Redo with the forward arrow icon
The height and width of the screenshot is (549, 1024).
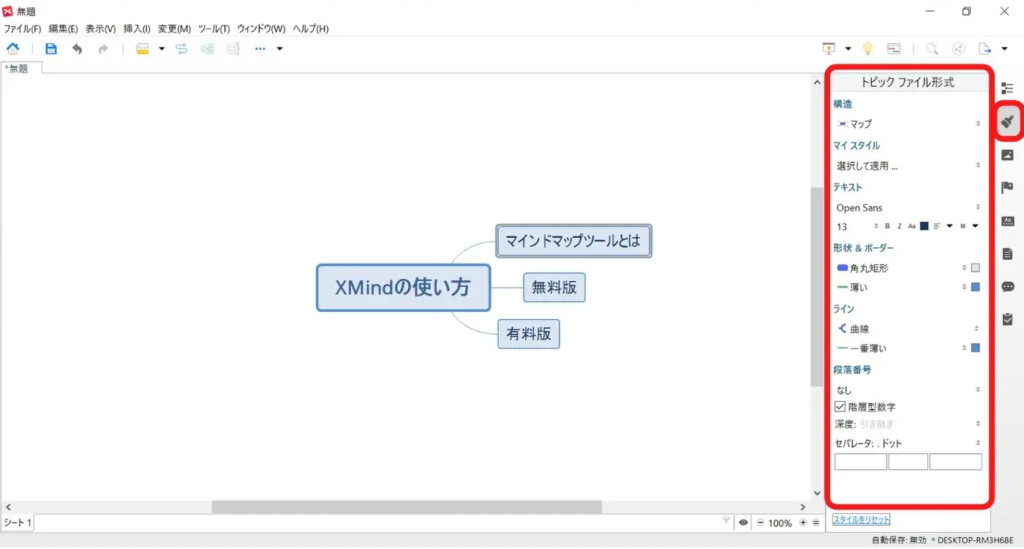[x=103, y=49]
